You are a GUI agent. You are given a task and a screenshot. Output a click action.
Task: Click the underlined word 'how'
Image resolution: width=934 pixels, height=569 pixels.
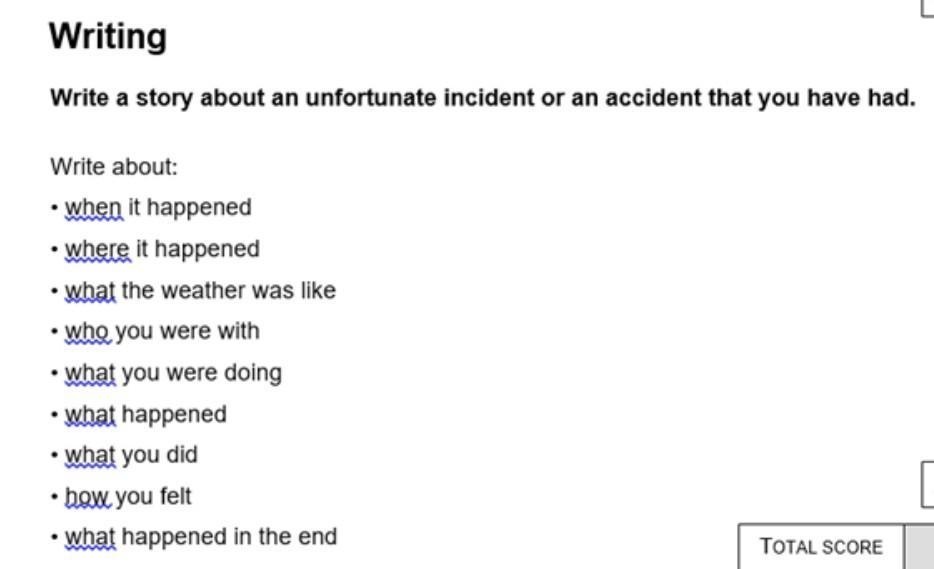coord(88,496)
